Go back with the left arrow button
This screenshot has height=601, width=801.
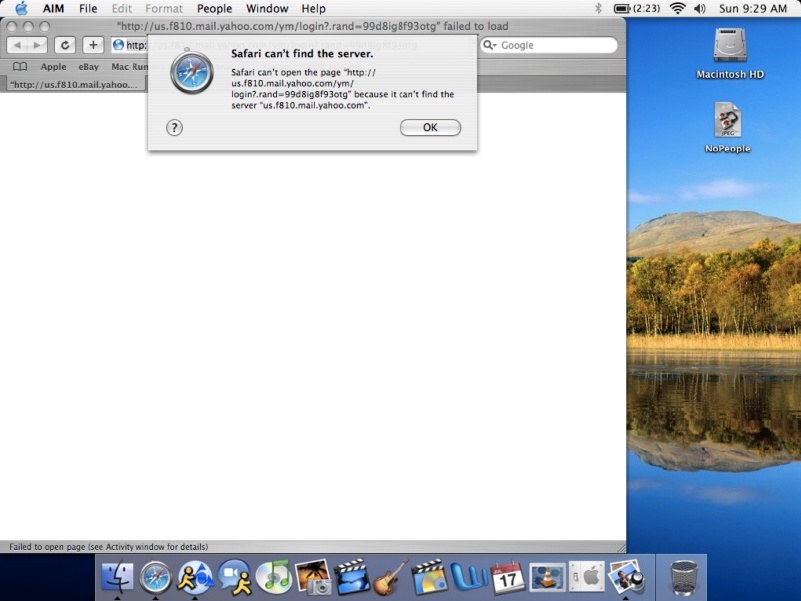(x=17, y=45)
